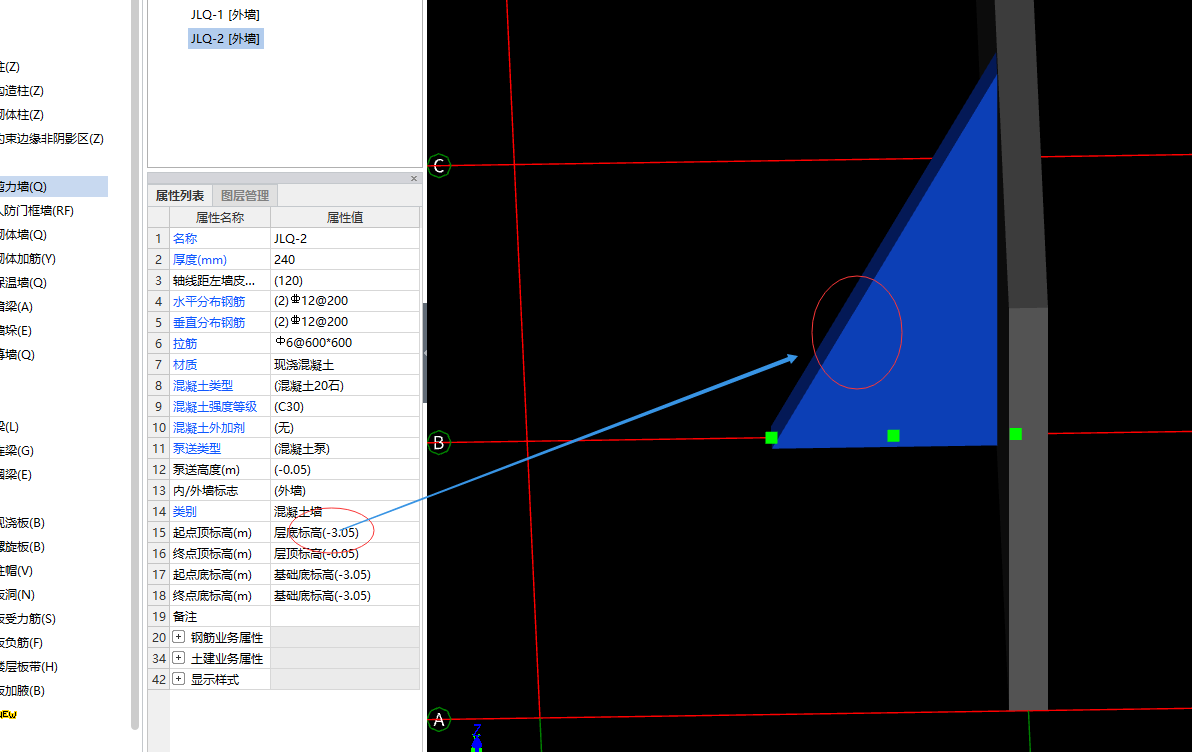Click the 混凝土强度等级 value (C30)

(344, 406)
